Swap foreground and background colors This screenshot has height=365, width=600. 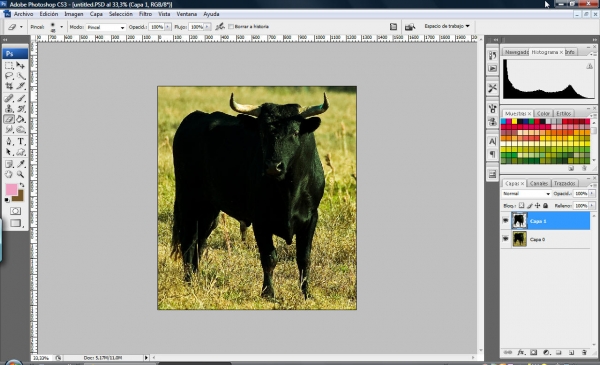point(22,185)
